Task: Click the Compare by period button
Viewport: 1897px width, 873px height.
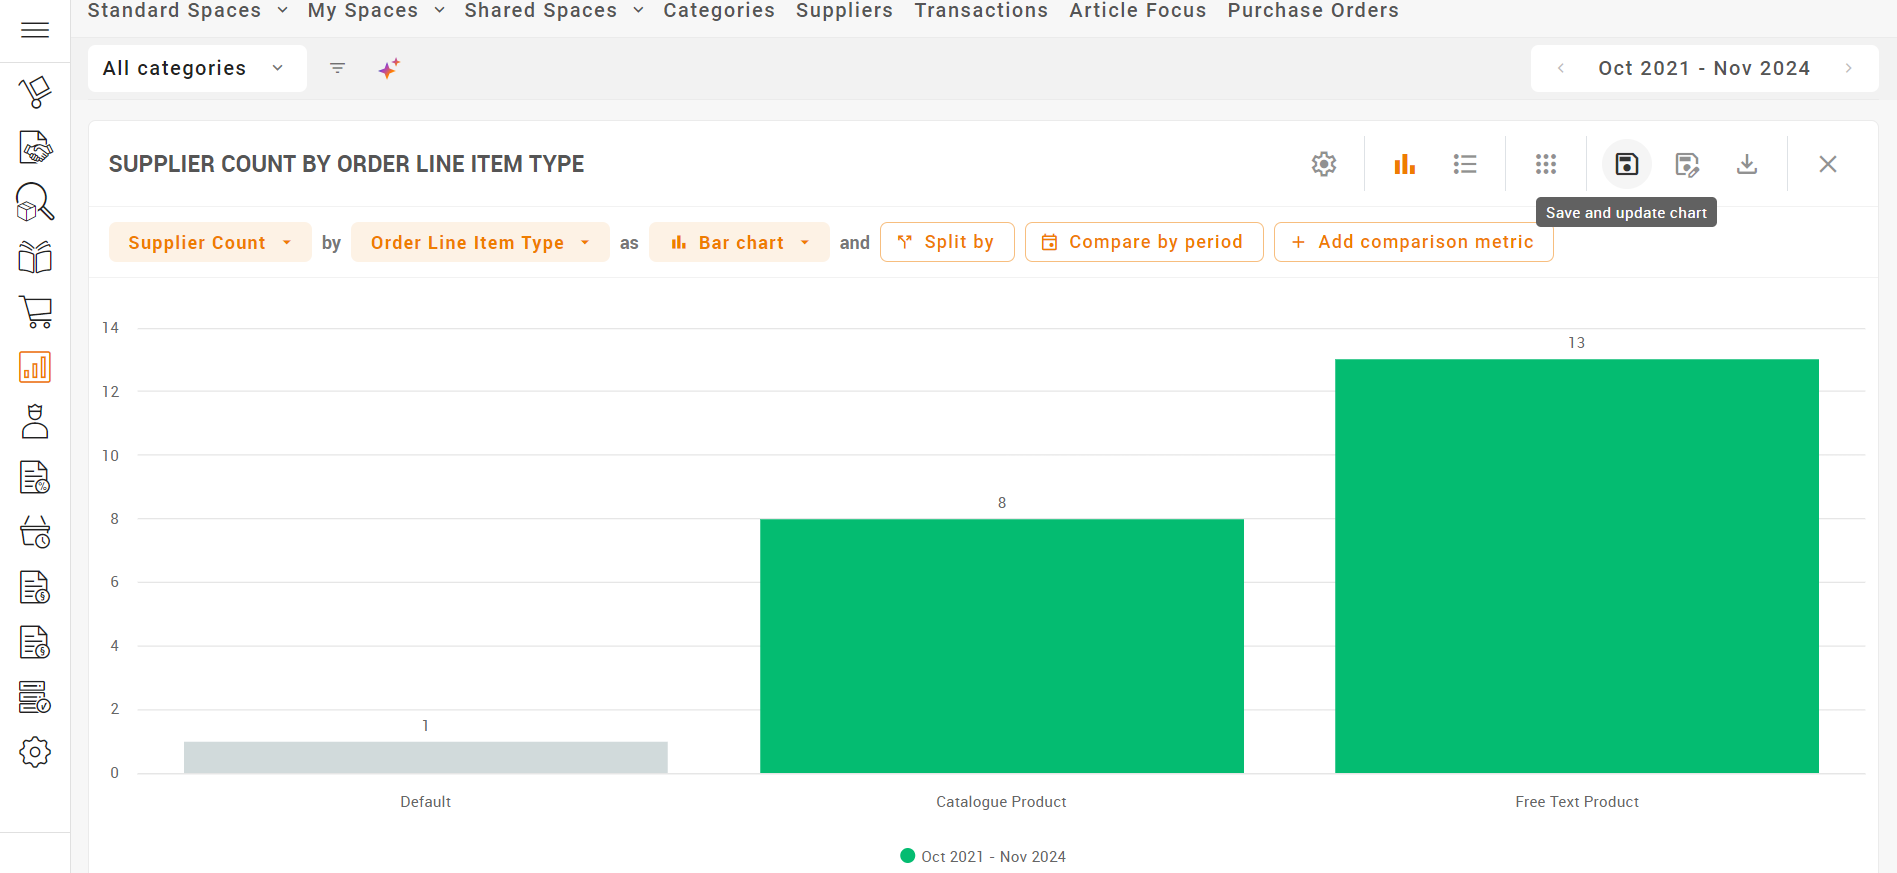Action: click(x=1144, y=242)
